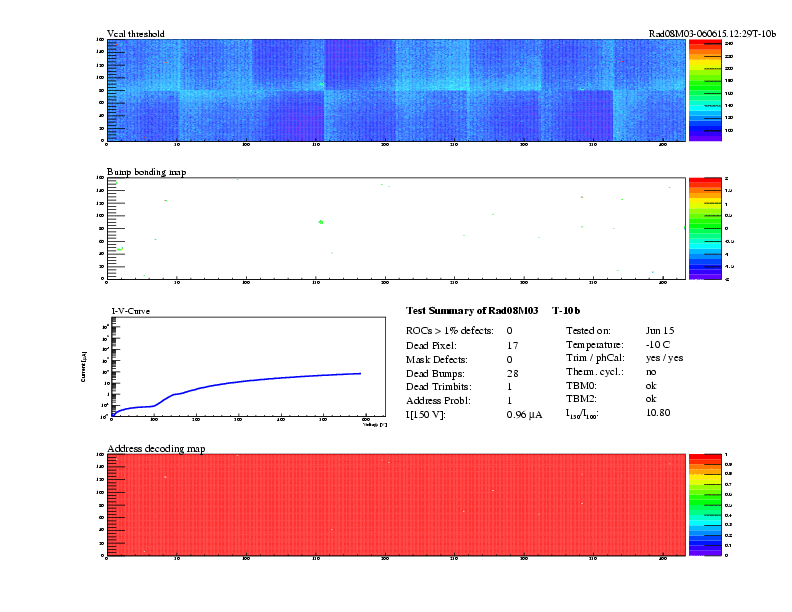This screenshot has width=792, height=612.
Task: Click the Therm. cycl. value no
Action: click(x=651, y=372)
